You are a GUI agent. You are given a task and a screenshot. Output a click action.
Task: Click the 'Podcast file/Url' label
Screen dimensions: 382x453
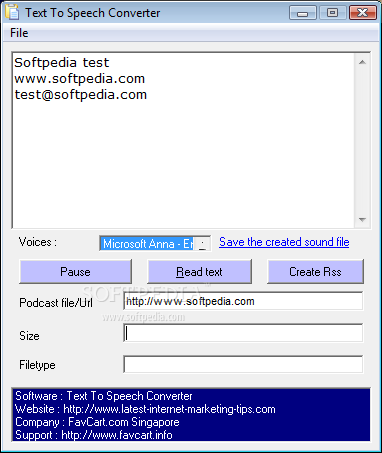coord(56,303)
